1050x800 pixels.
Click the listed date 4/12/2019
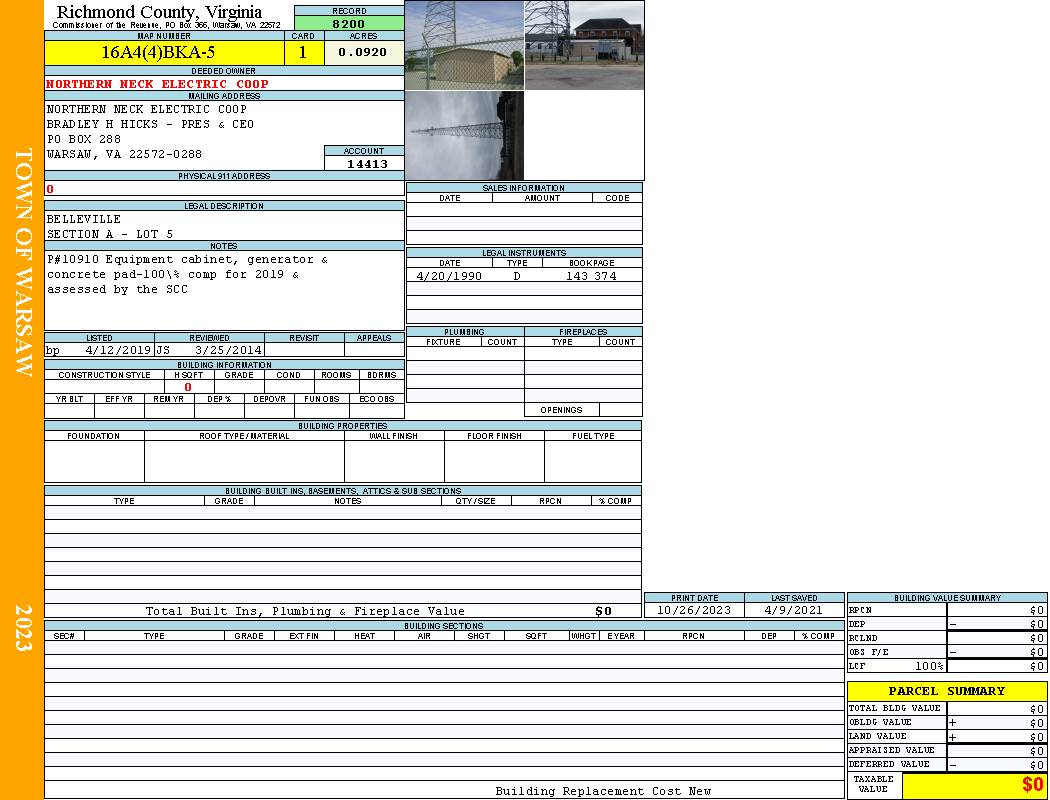click(118, 350)
